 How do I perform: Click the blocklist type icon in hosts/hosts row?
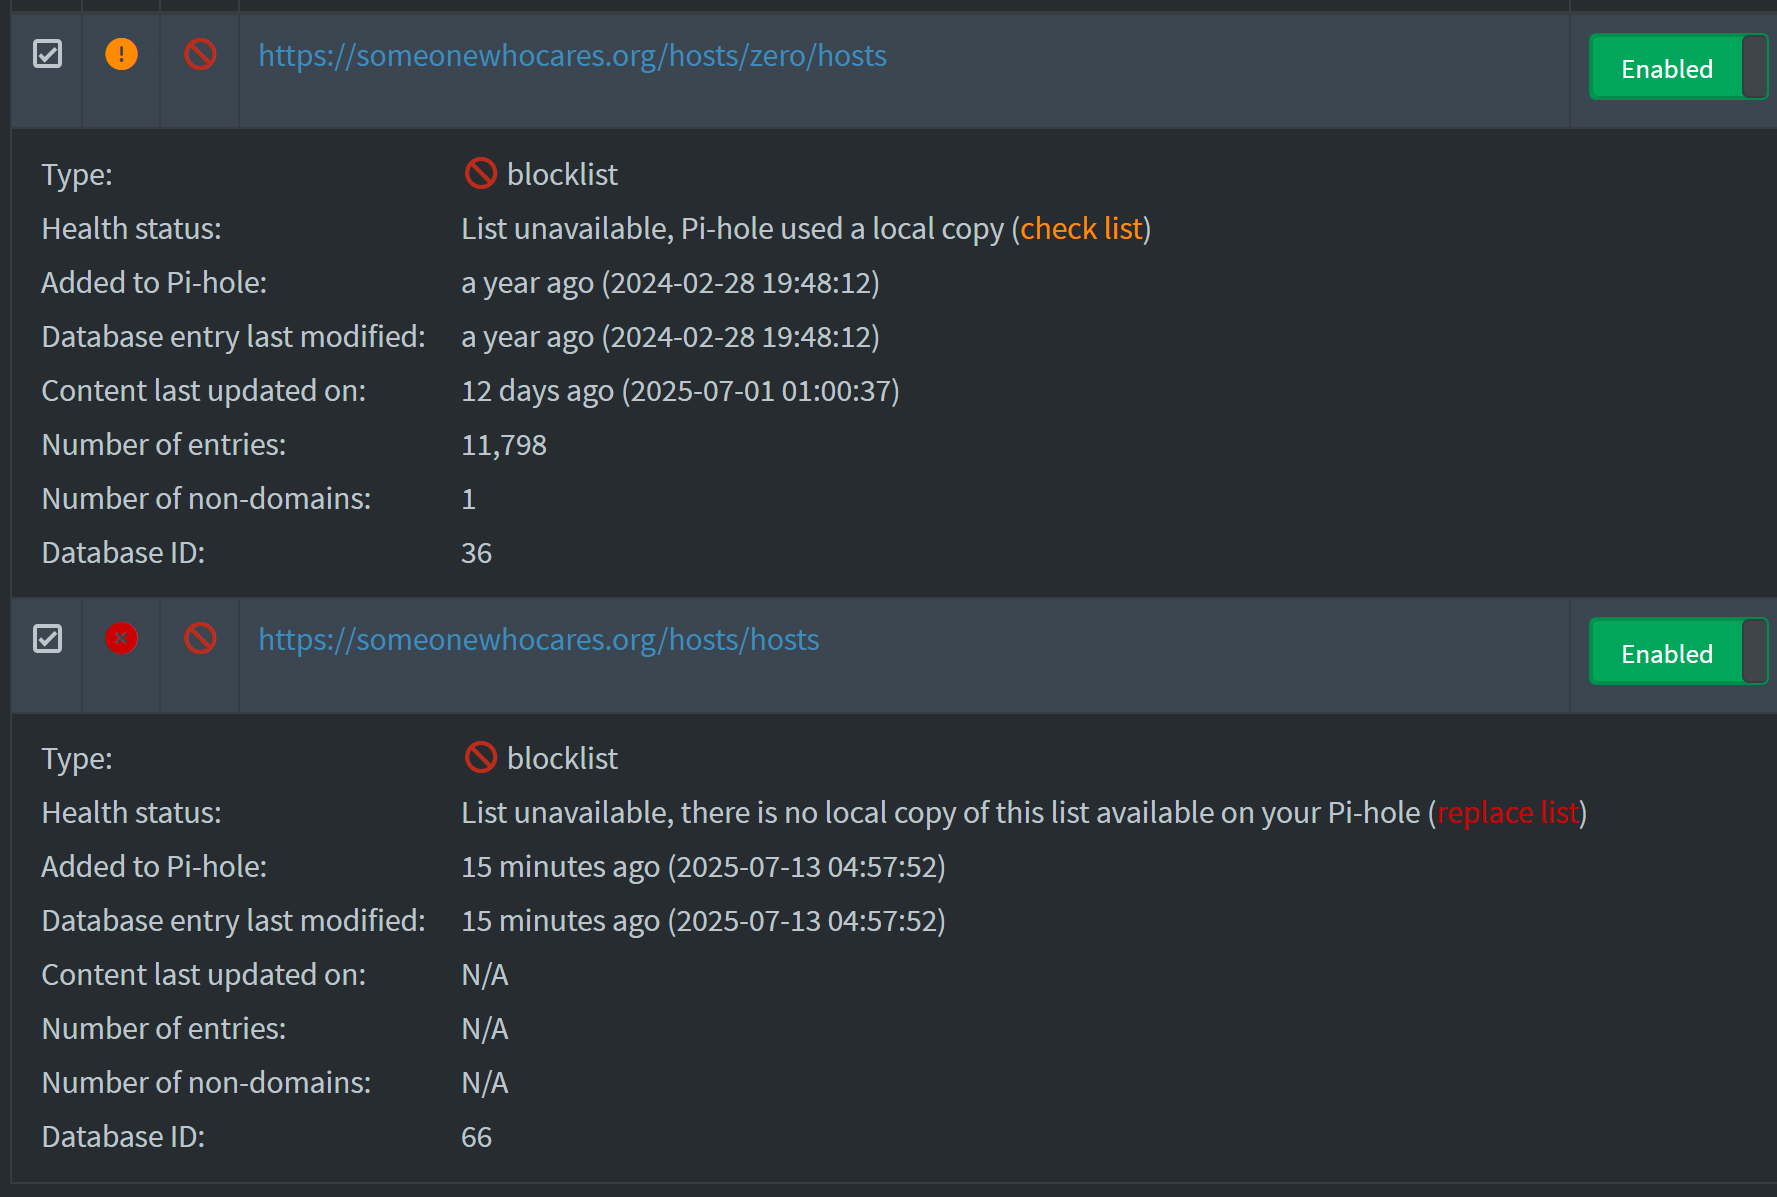200,638
